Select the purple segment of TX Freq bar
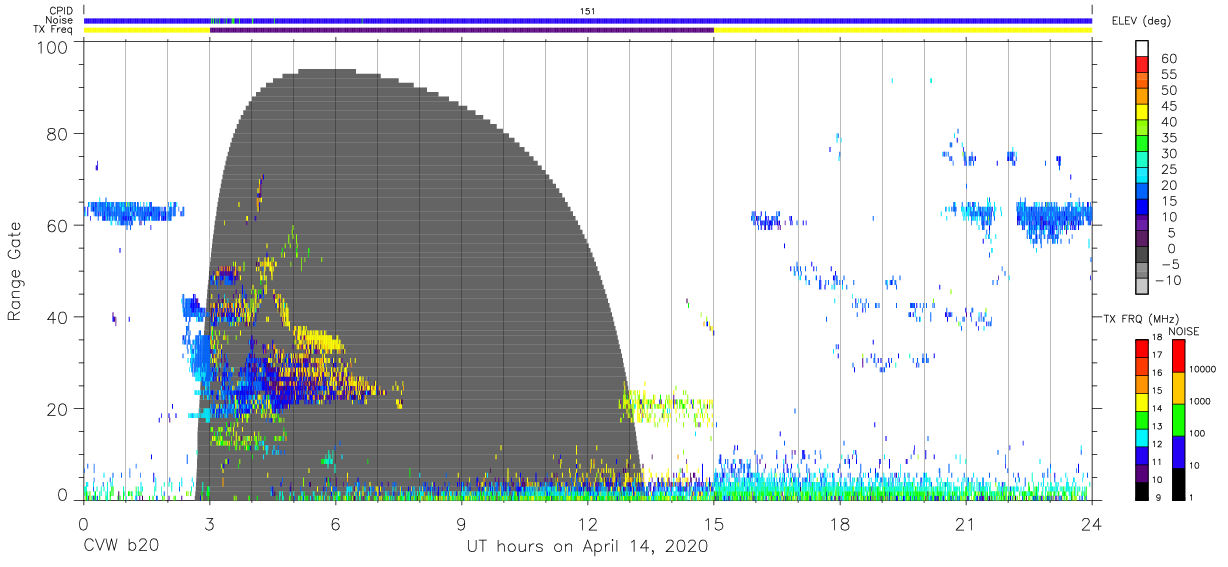Image resolution: width=1228 pixels, height=567 pixels. [x=462, y=30]
